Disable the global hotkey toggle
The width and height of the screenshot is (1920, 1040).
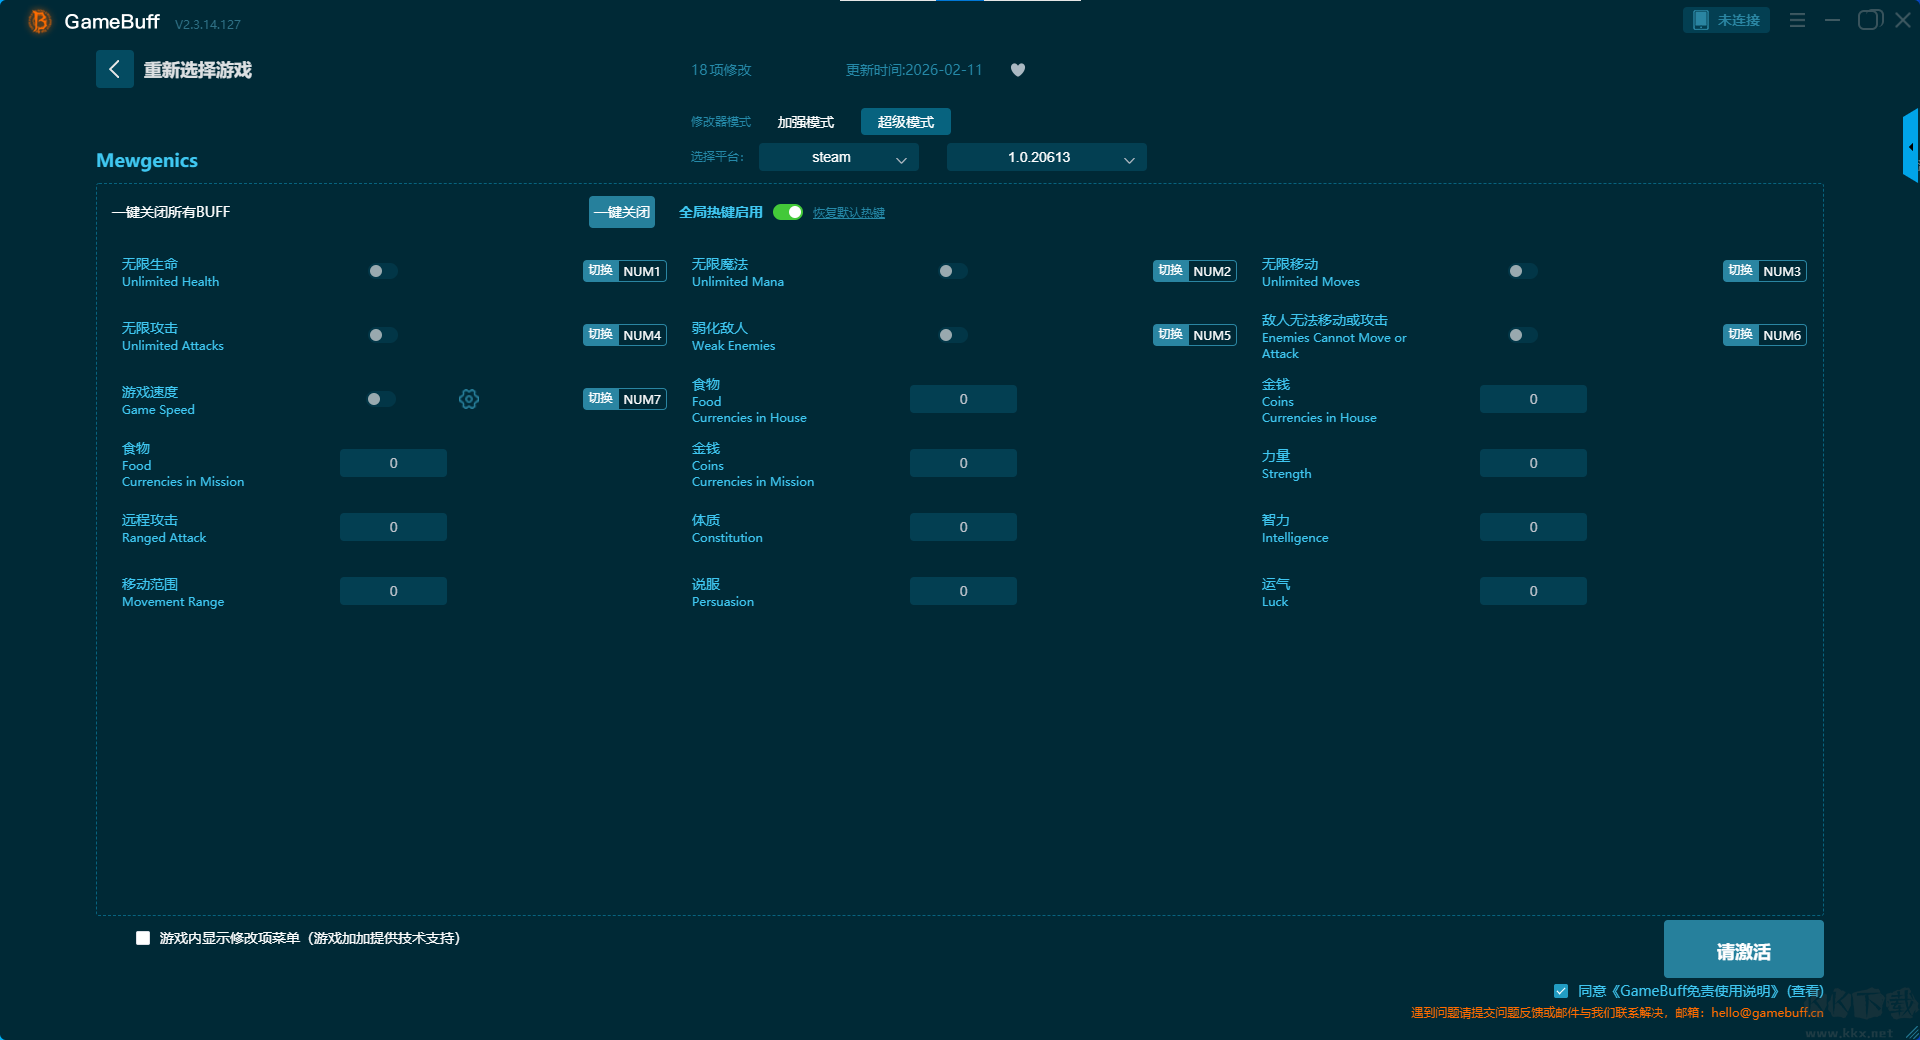788,212
